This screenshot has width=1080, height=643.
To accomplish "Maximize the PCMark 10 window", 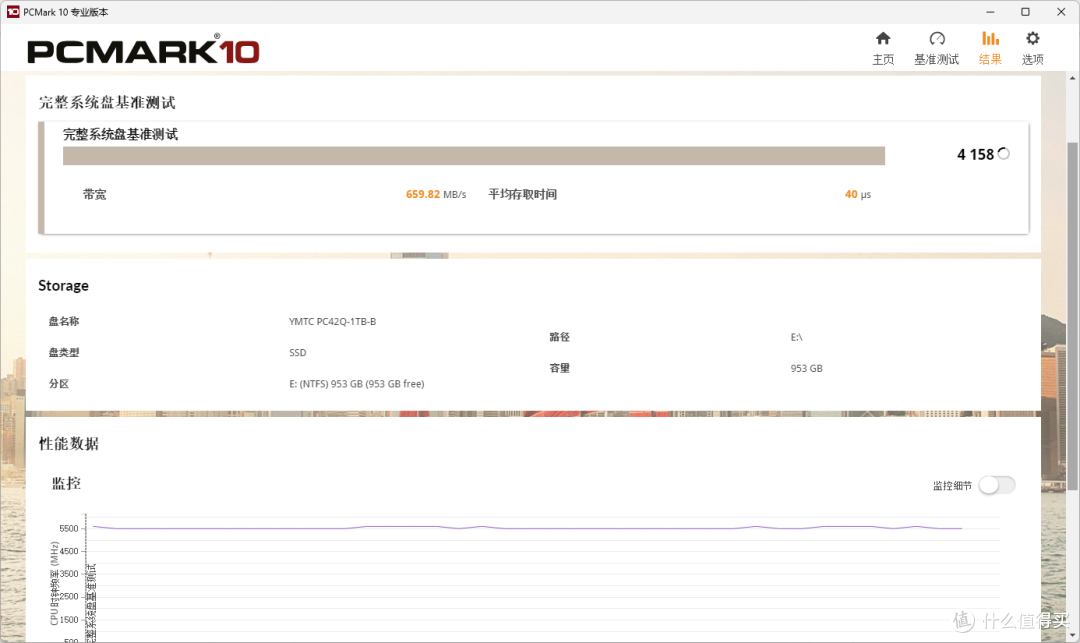I will point(1025,12).
